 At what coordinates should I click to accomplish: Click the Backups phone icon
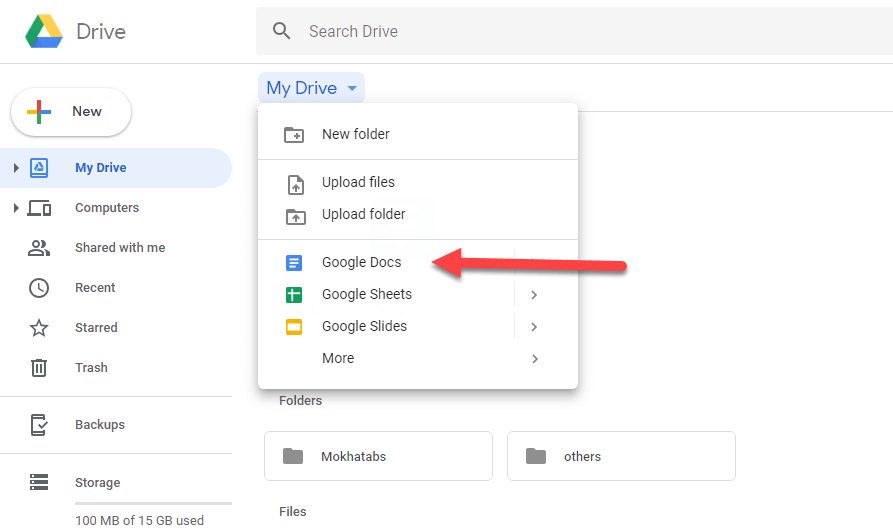tap(39, 425)
